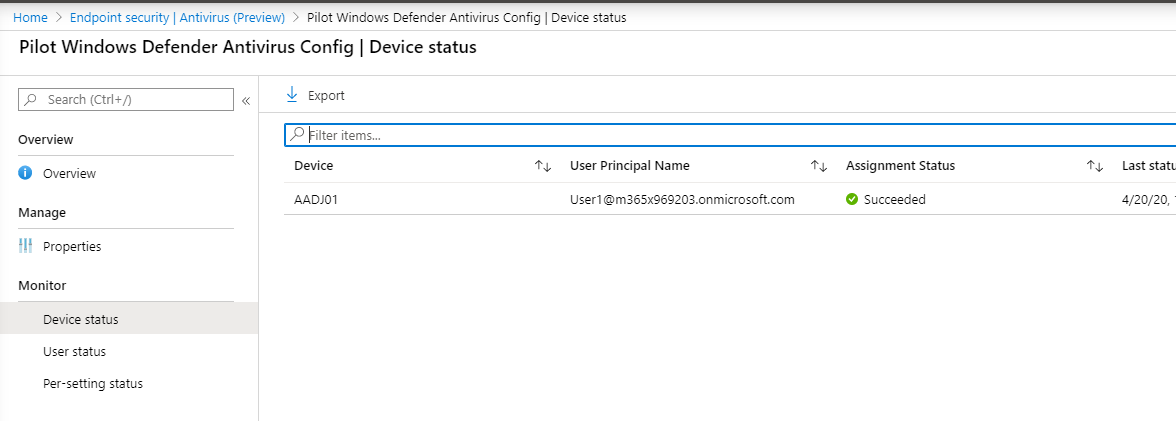The height and width of the screenshot is (421, 1176).
Task: Sort by Assignment Status arrows
Action: tap(1095, 166)
